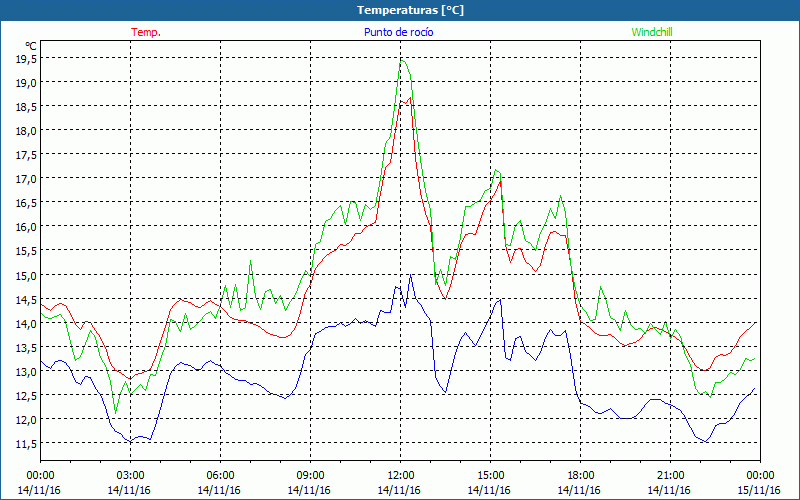The height and width of the screenshot is (500, 800).
Task: Click the 16,5 y-axis value
Action: tap(26, 203)
